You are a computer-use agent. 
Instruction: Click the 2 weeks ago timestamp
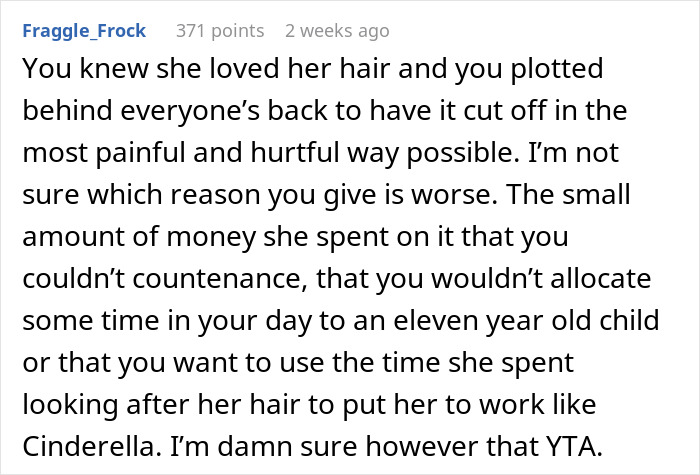pyautogui.click(x=336, y=31)
